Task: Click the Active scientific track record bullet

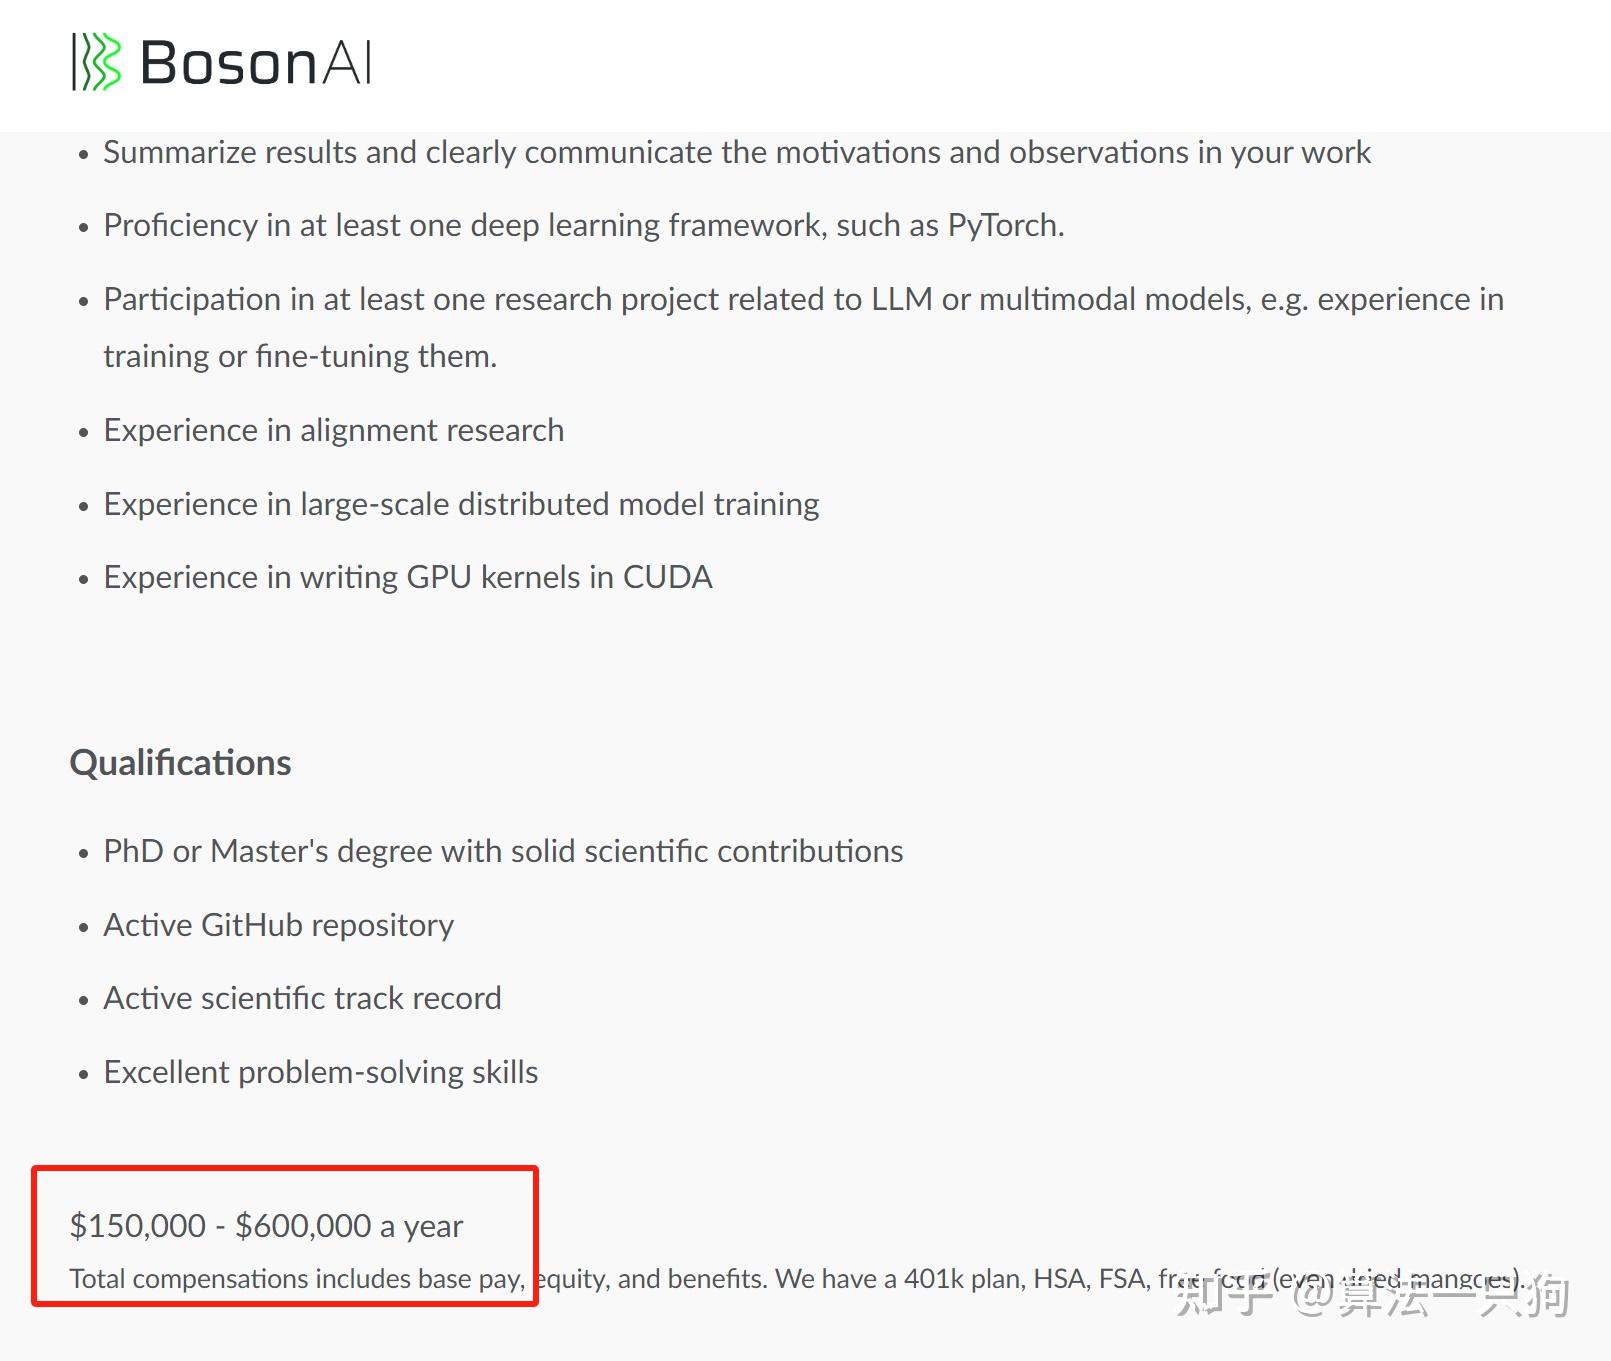Action: tap(302, 999)
